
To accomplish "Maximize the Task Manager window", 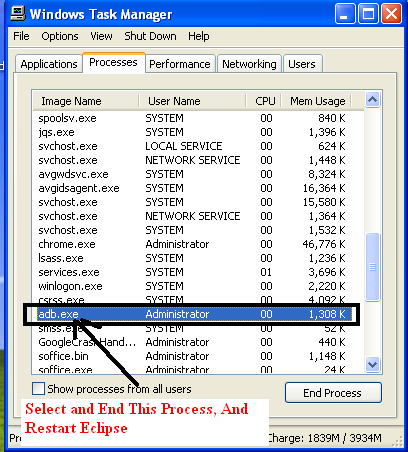I will (368, 14).
